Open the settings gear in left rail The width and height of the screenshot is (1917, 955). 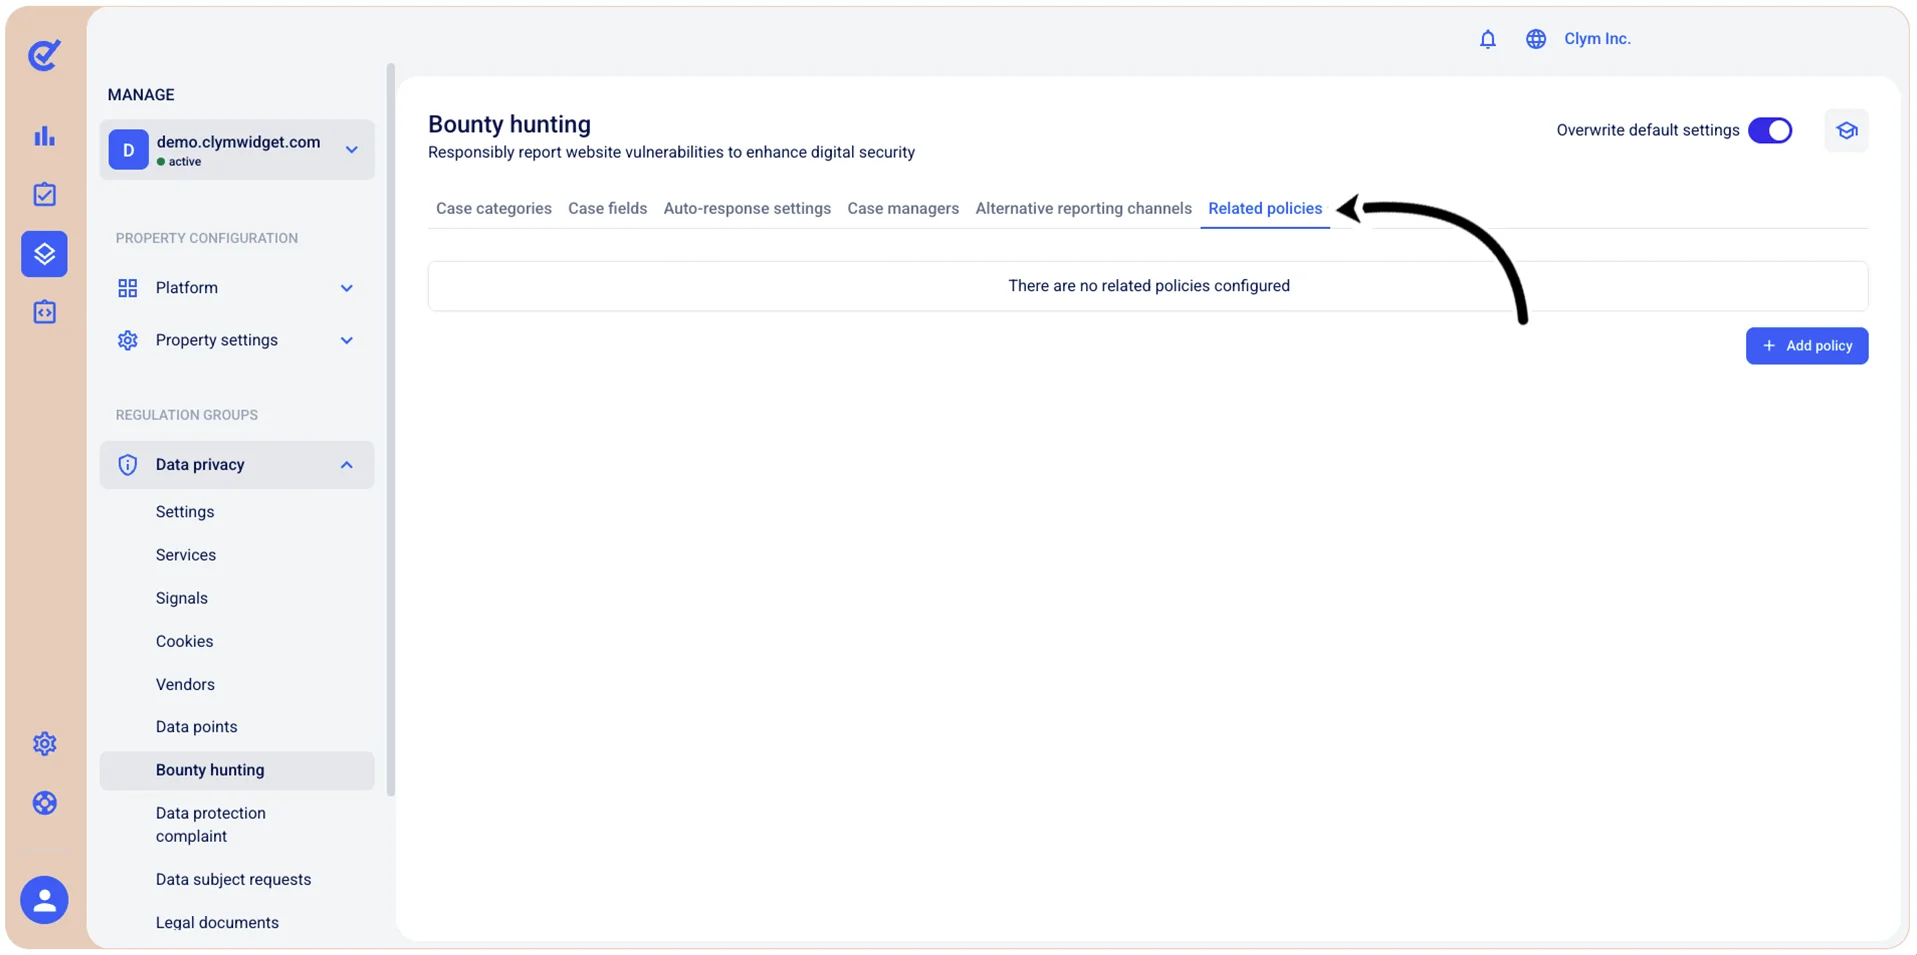coord(44,744)
